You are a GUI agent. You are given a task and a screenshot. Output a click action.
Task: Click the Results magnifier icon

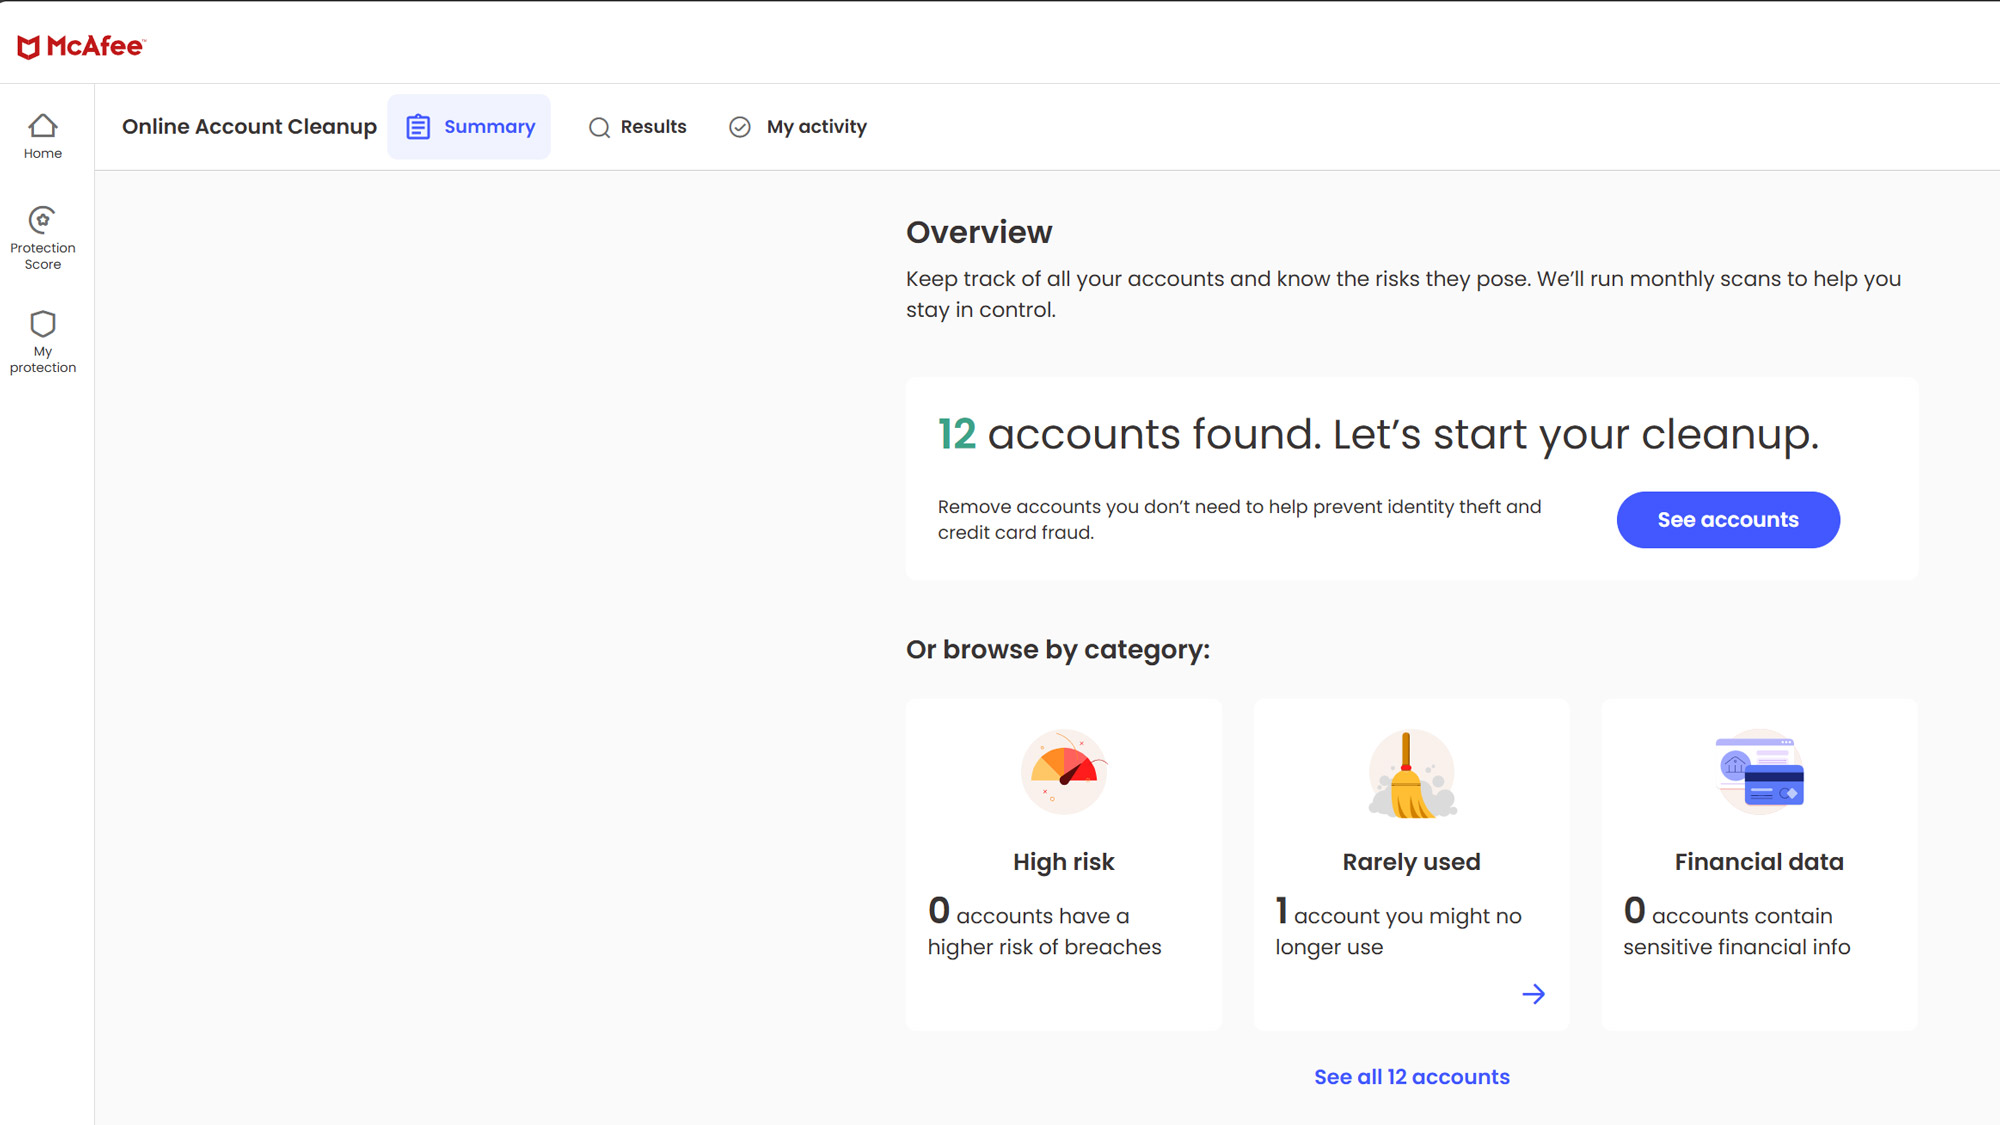pos(599,127)
